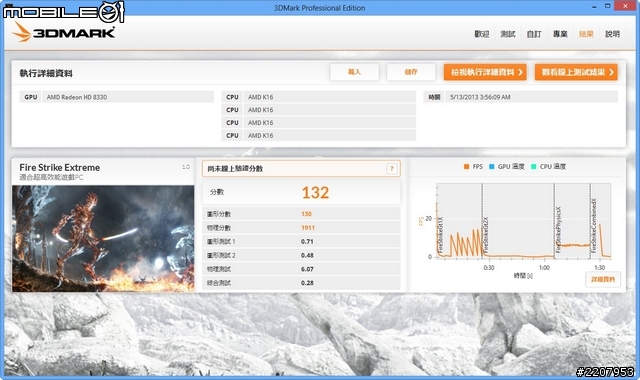Click the 物理分數 value 1911
Viewport: 640px width, 380px height.
coord(308,228)
